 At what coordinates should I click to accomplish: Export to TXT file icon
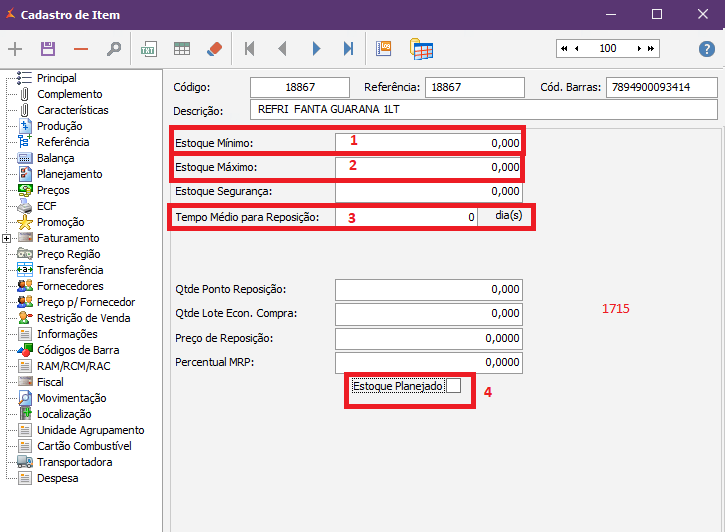148,49
